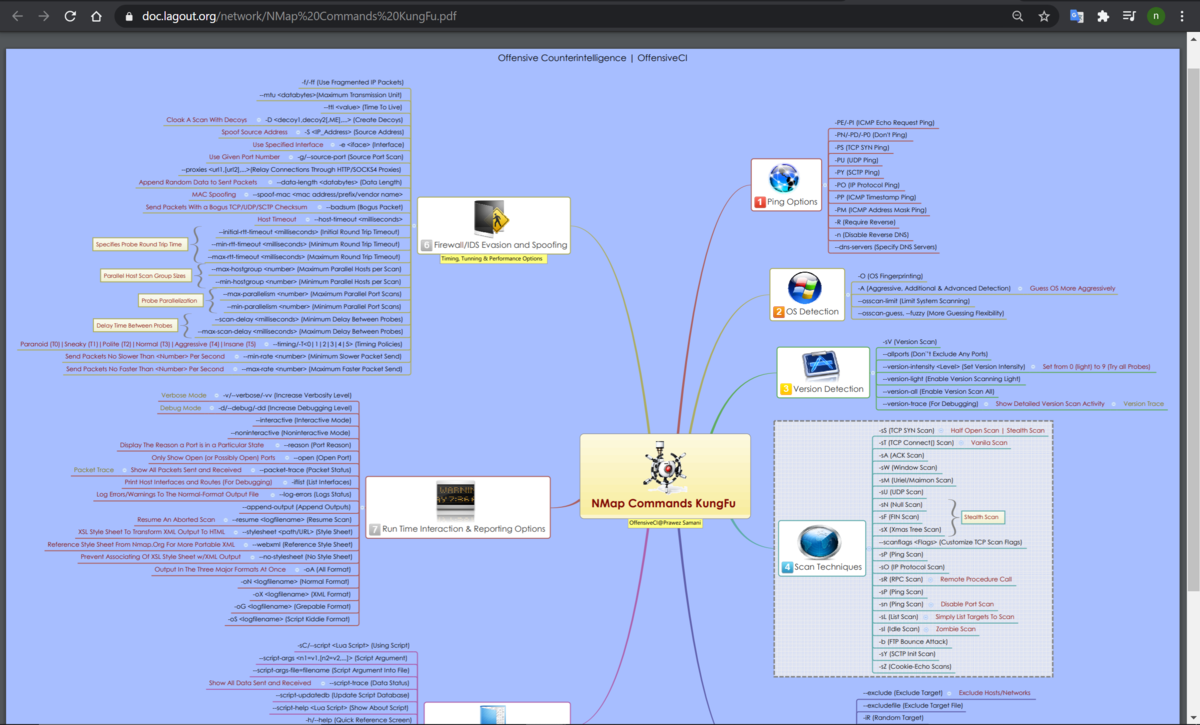Click the Scan Techniques blue sphere icon
Viewport: 1200px width, 725px height.
[820, 542]
